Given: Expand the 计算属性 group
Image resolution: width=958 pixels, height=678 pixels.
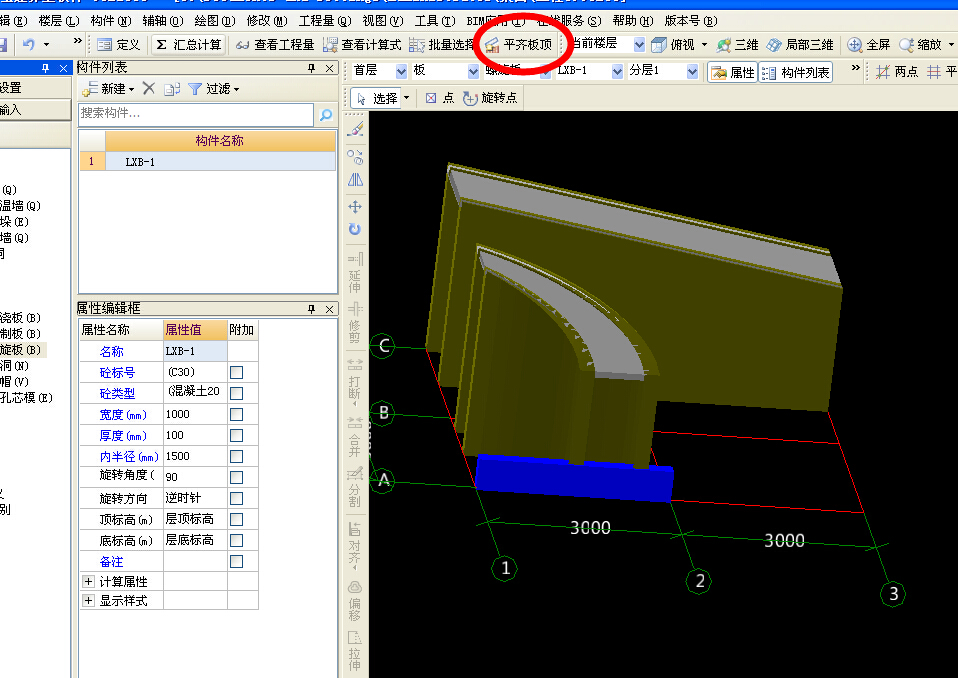Looking at the screenshot, I should click(x=89, y=581).
